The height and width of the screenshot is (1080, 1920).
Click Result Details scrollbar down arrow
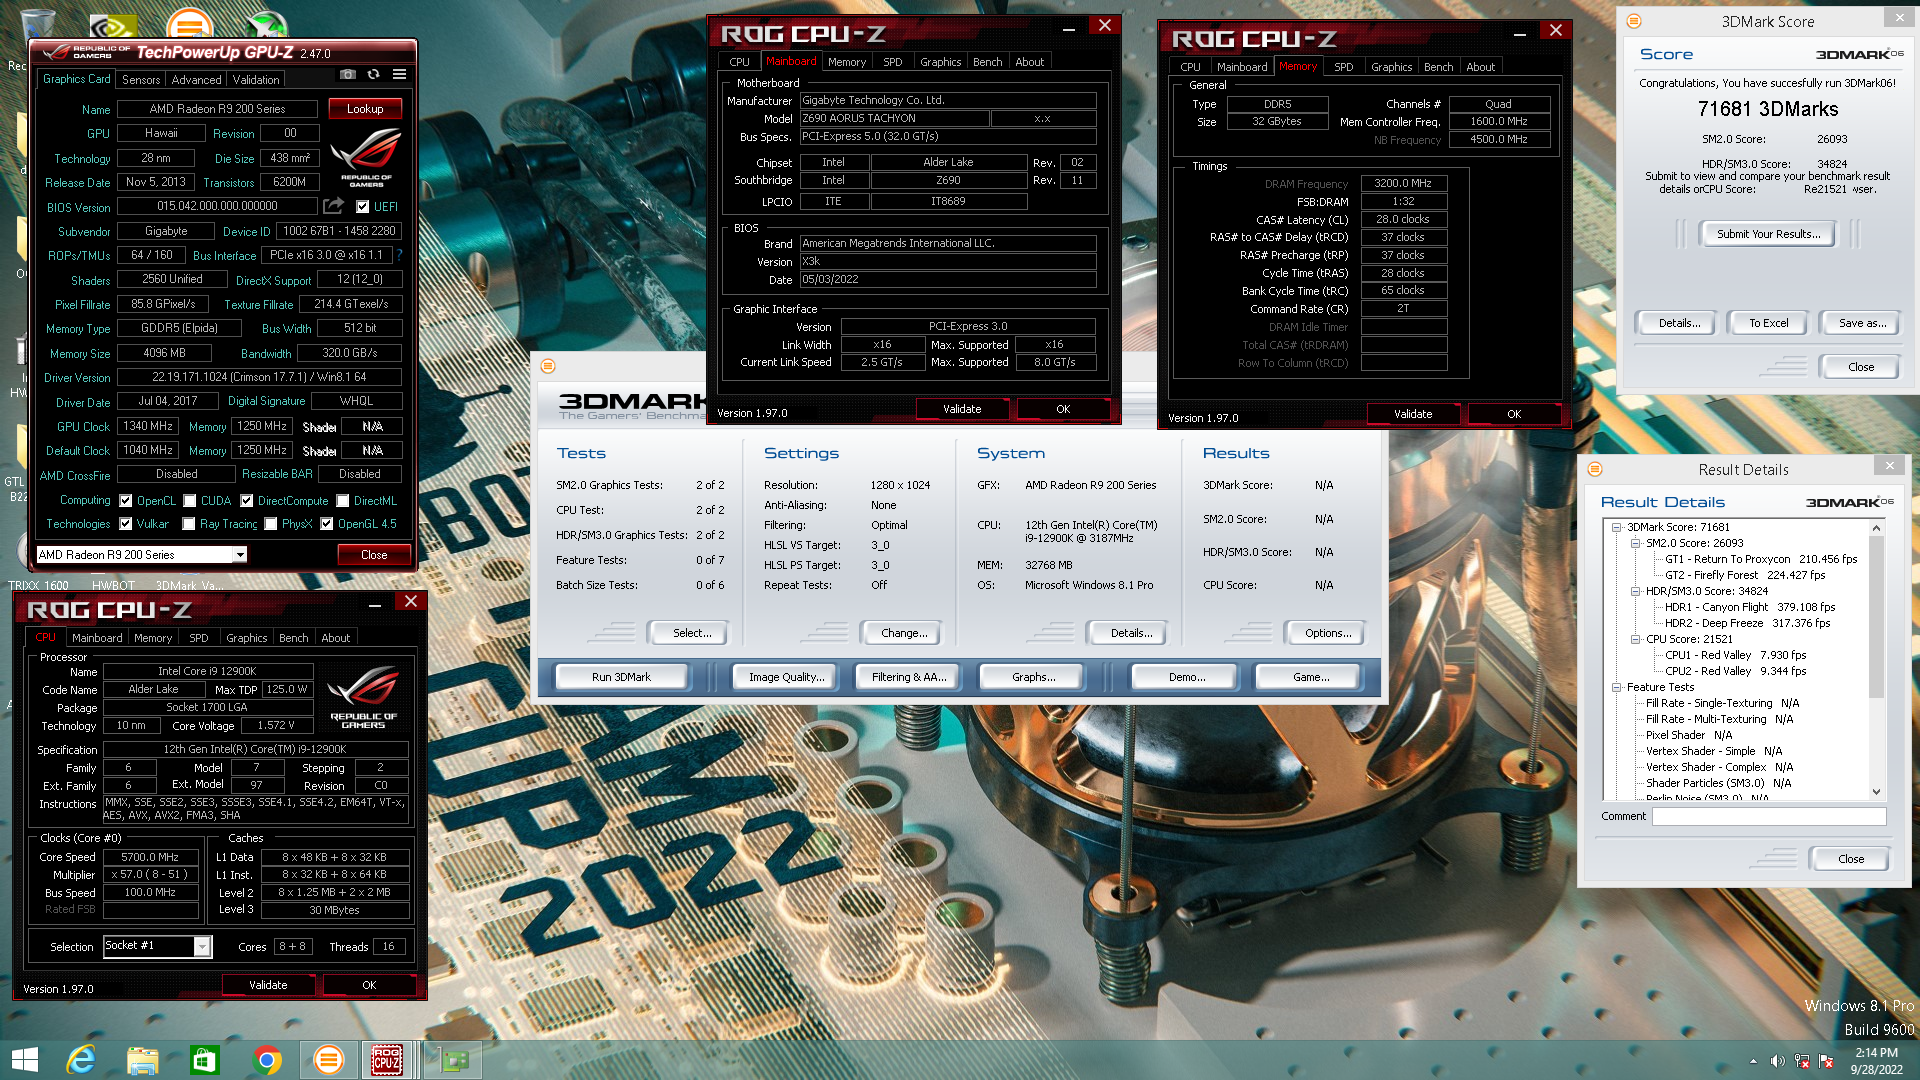[x=1877, y=791]
